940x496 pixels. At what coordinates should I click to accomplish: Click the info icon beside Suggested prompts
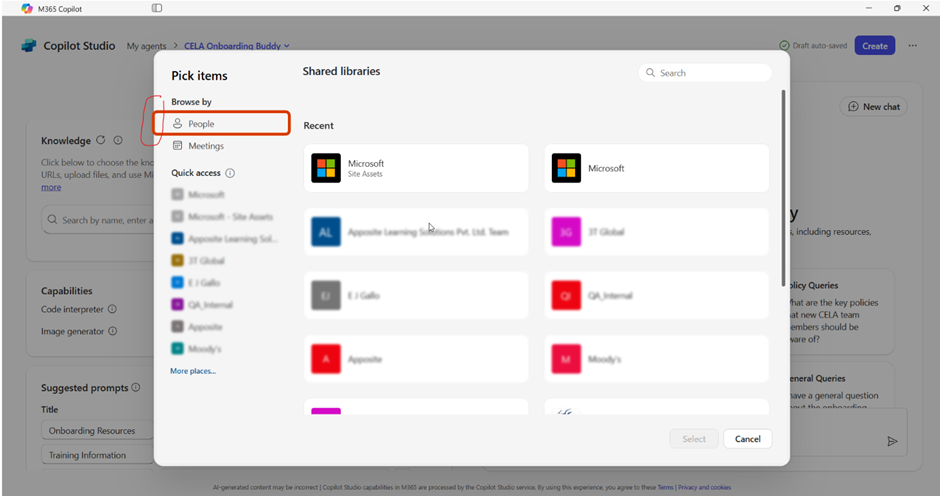point(136,387)
